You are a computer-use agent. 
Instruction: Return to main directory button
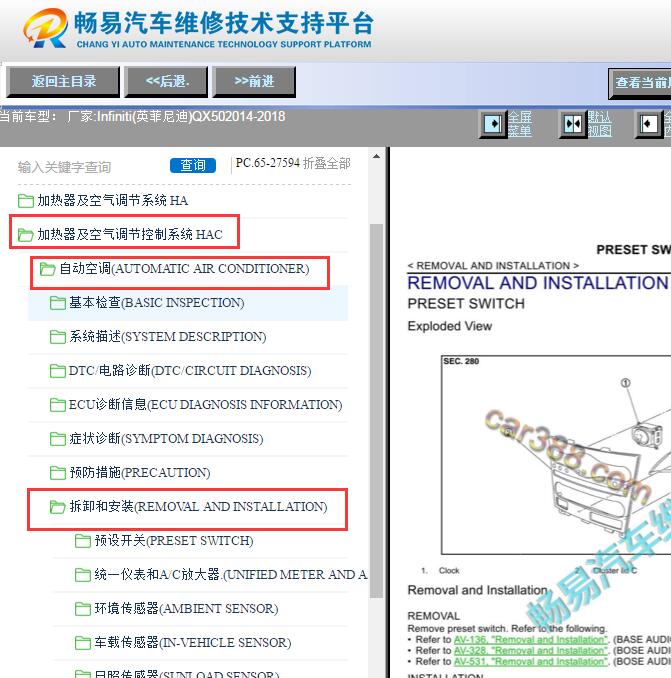pyautogui.click(x=63, y=82)
